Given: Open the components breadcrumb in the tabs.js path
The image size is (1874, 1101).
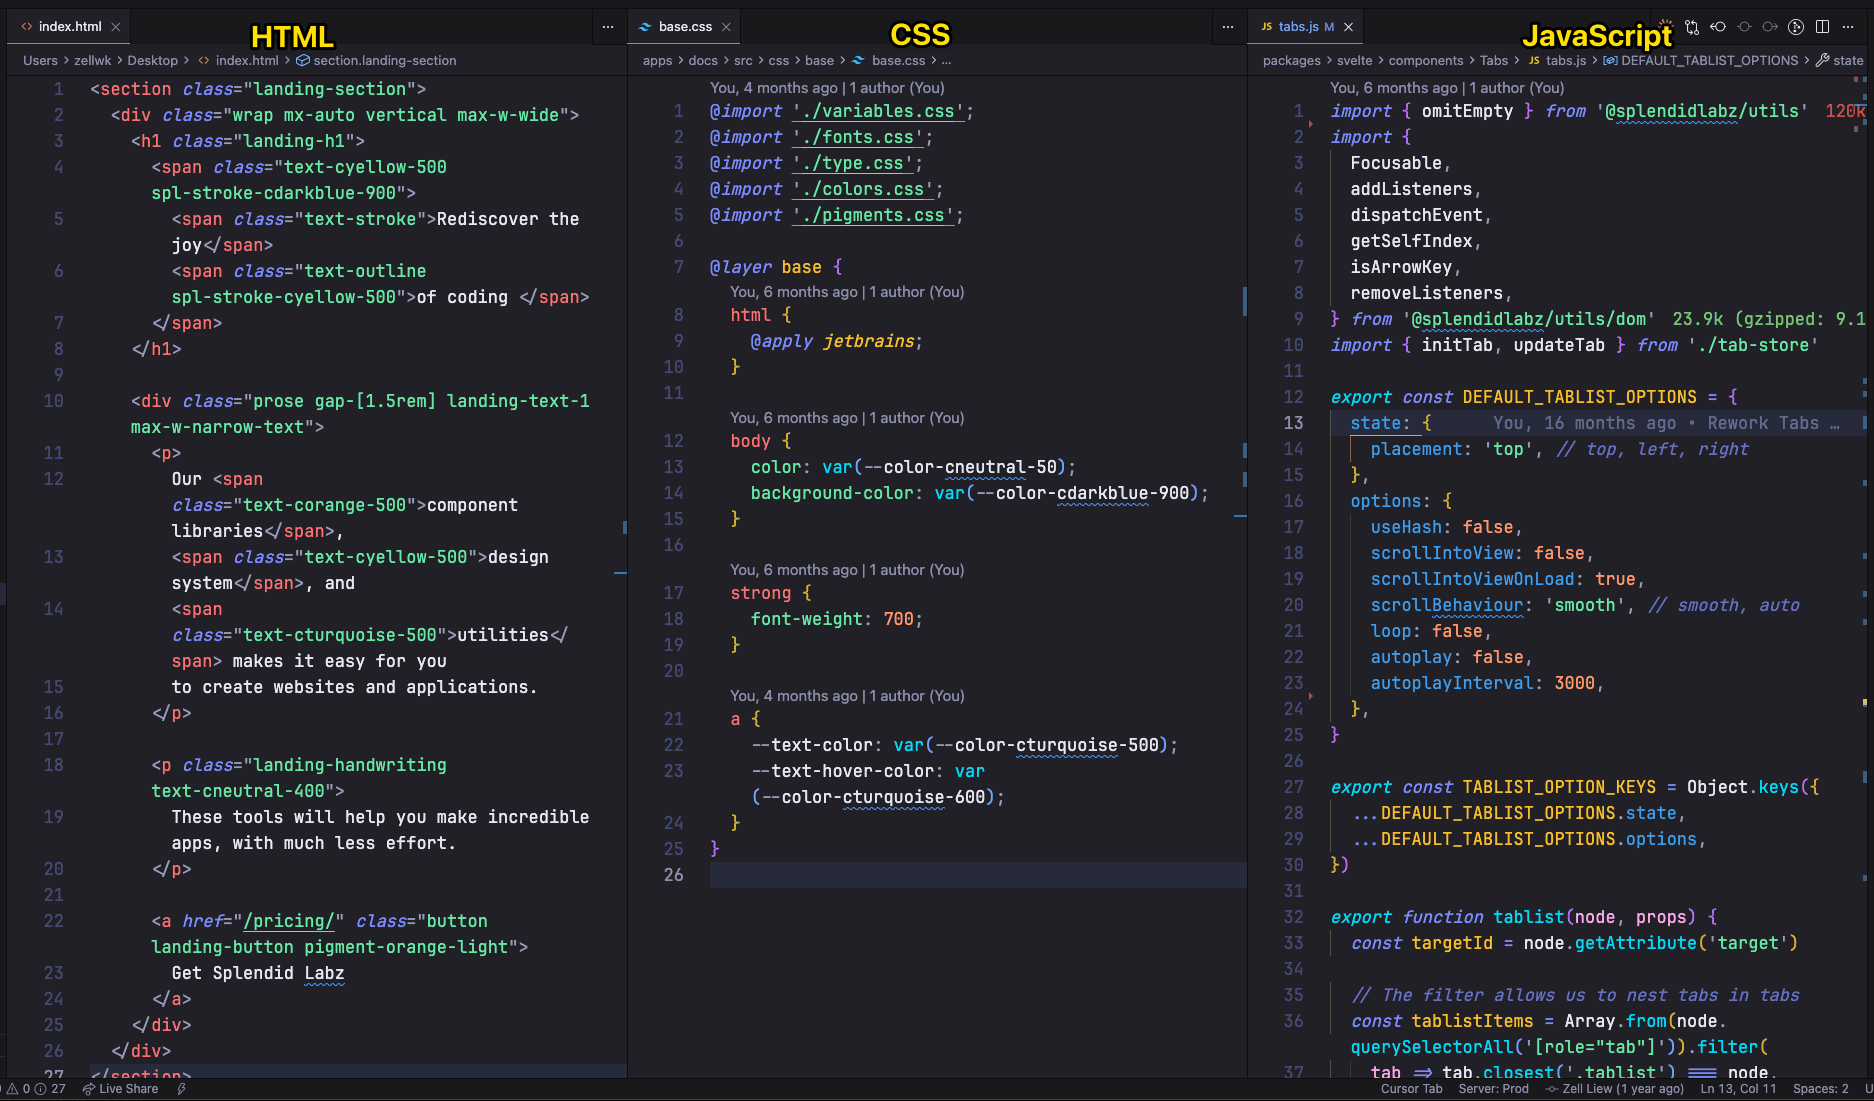Looking at the screenshot, I should click(1426, 60).
